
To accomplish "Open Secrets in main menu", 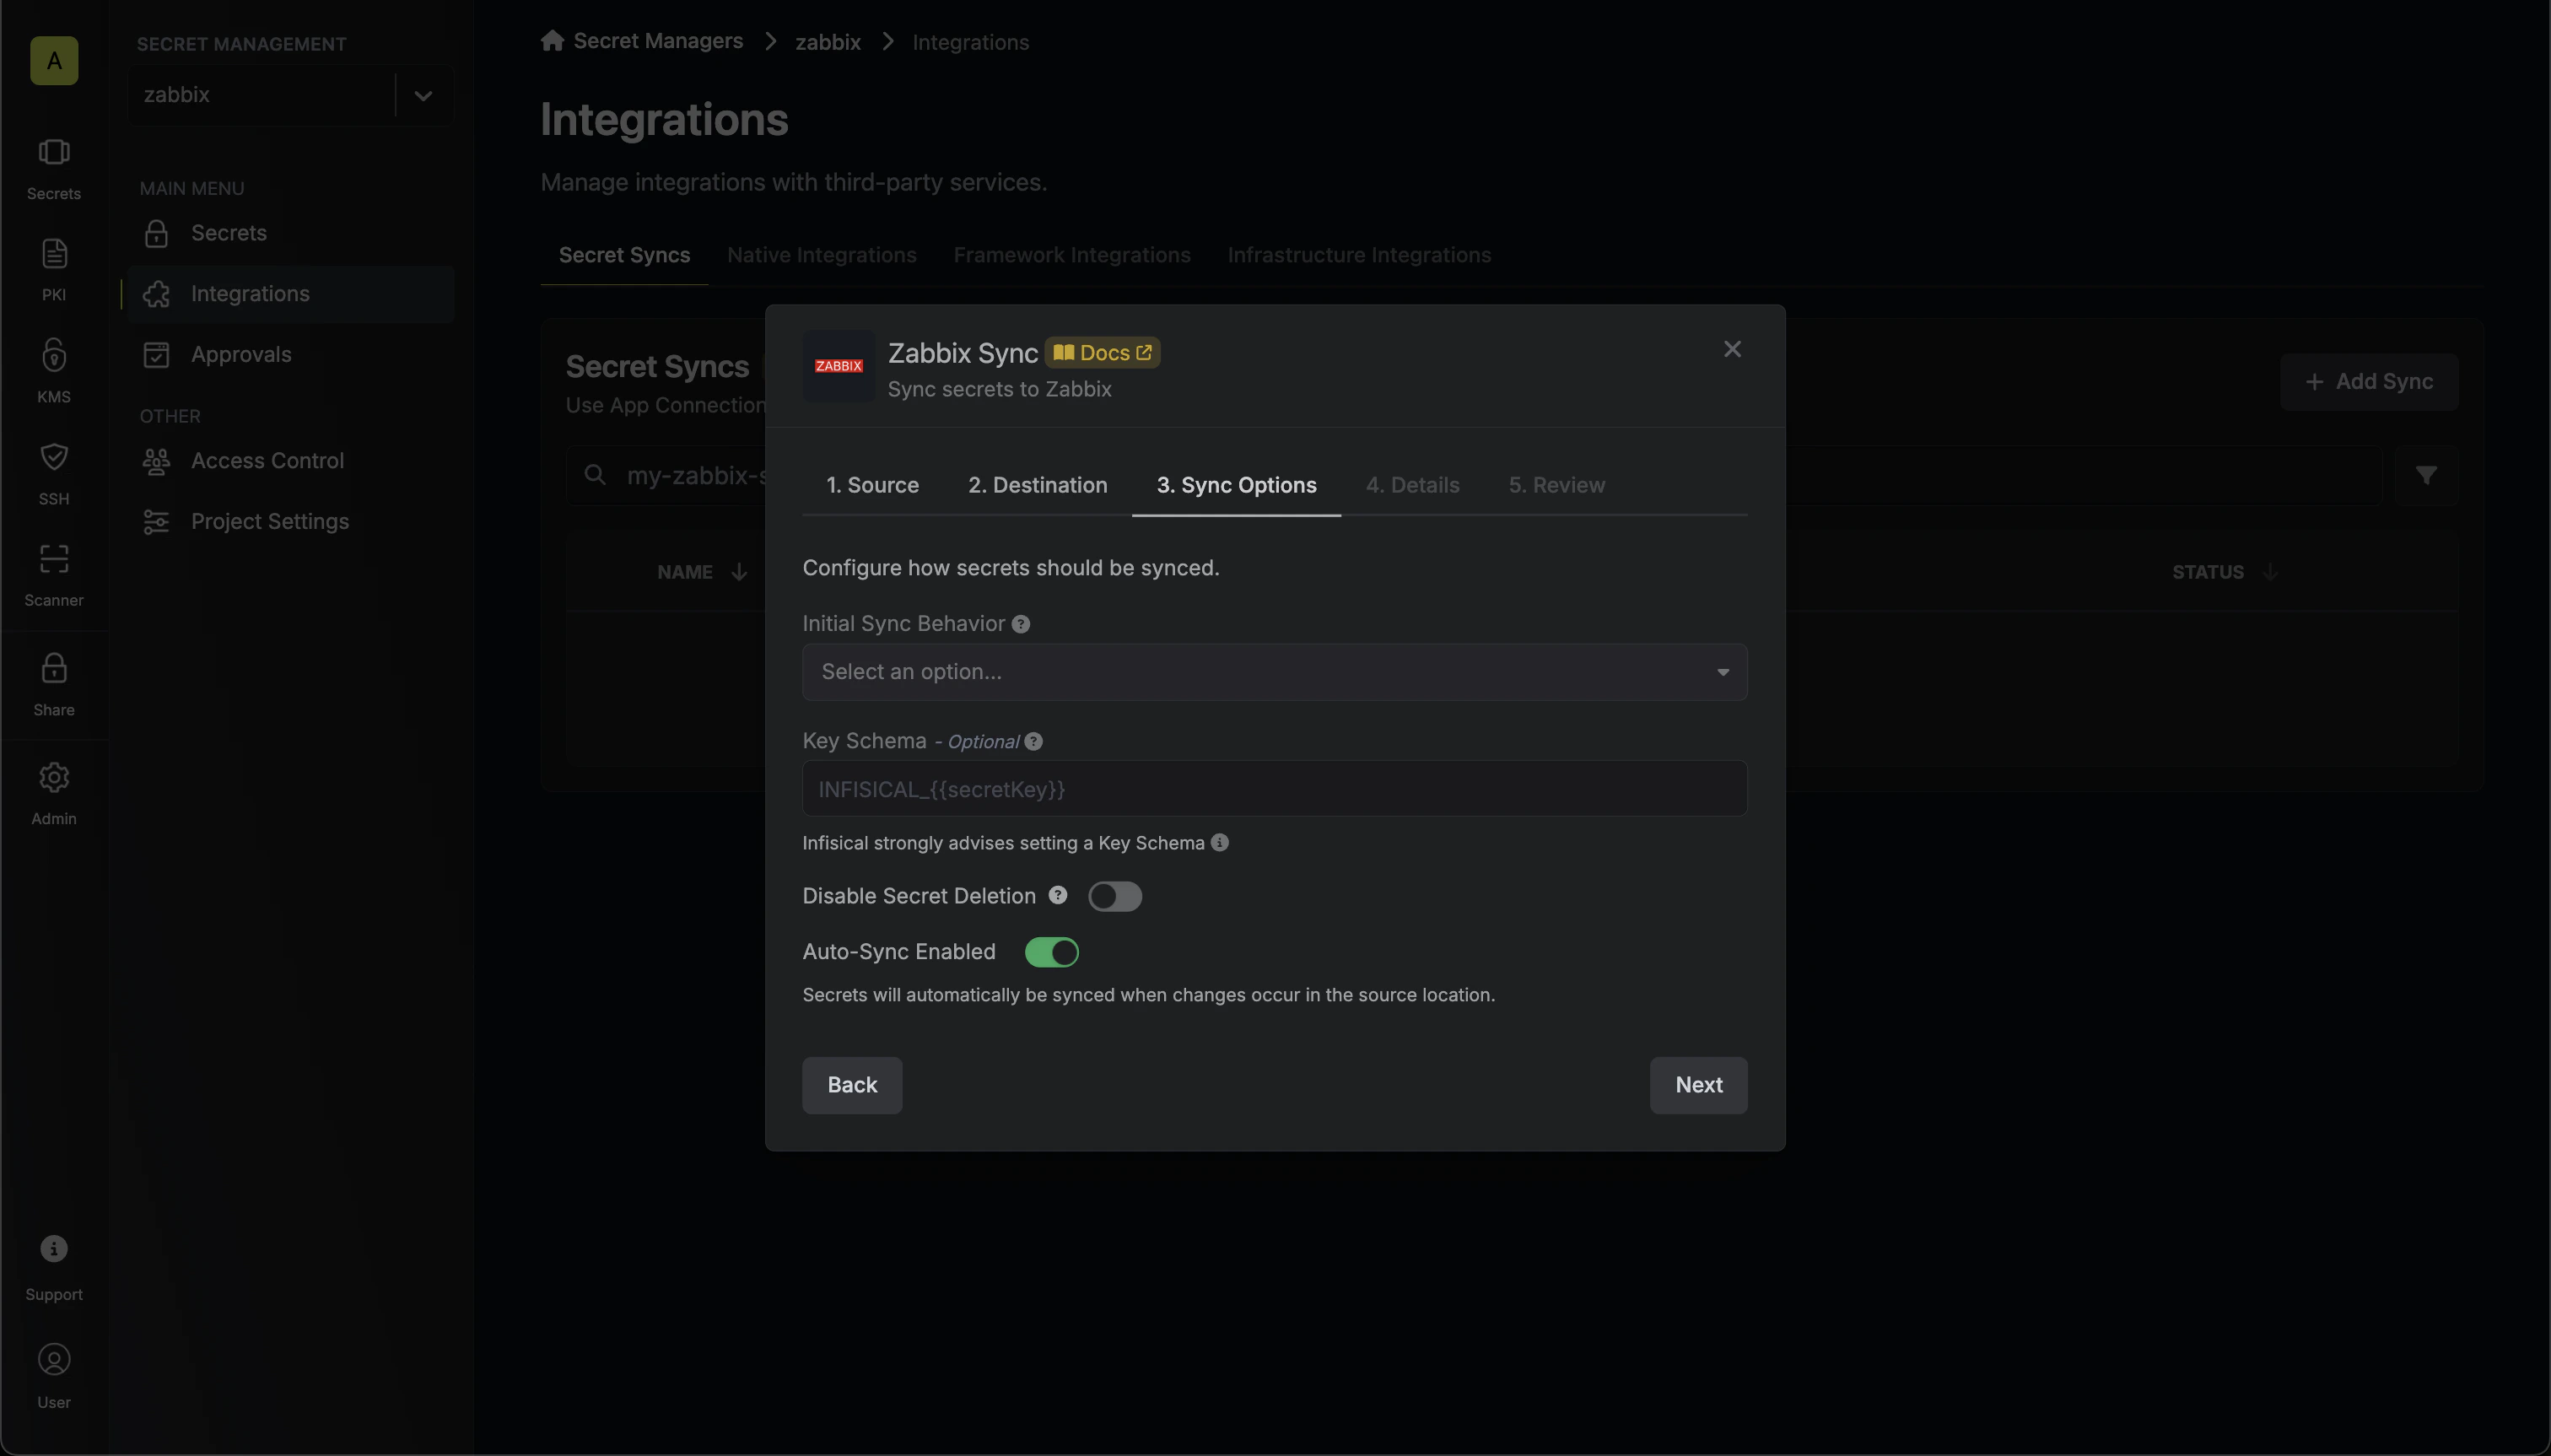I will 290,233.
